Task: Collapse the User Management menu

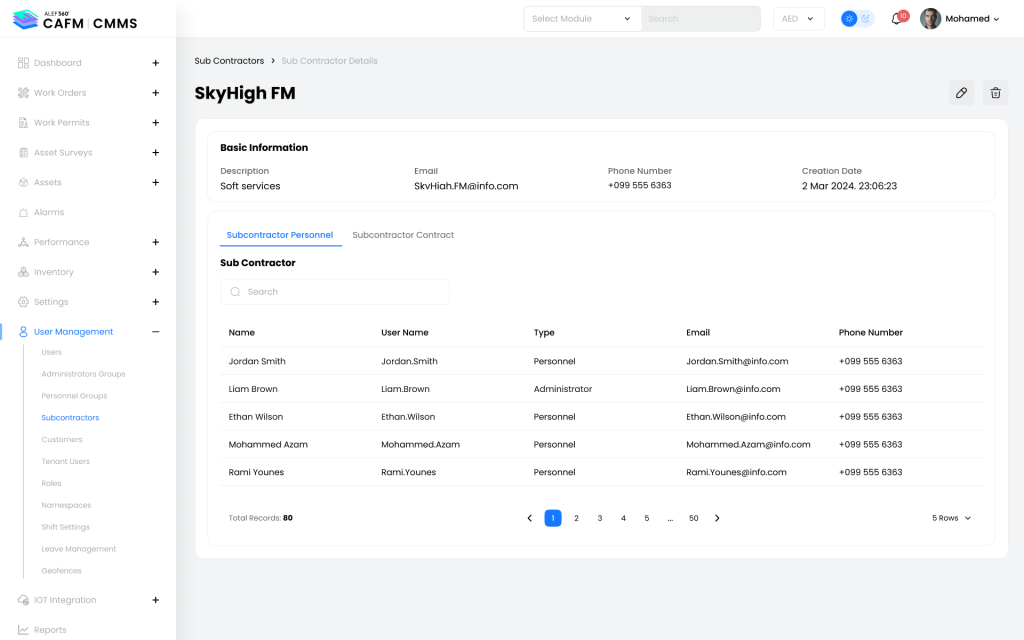Action: pyautogui.click(x=155, y=332)
